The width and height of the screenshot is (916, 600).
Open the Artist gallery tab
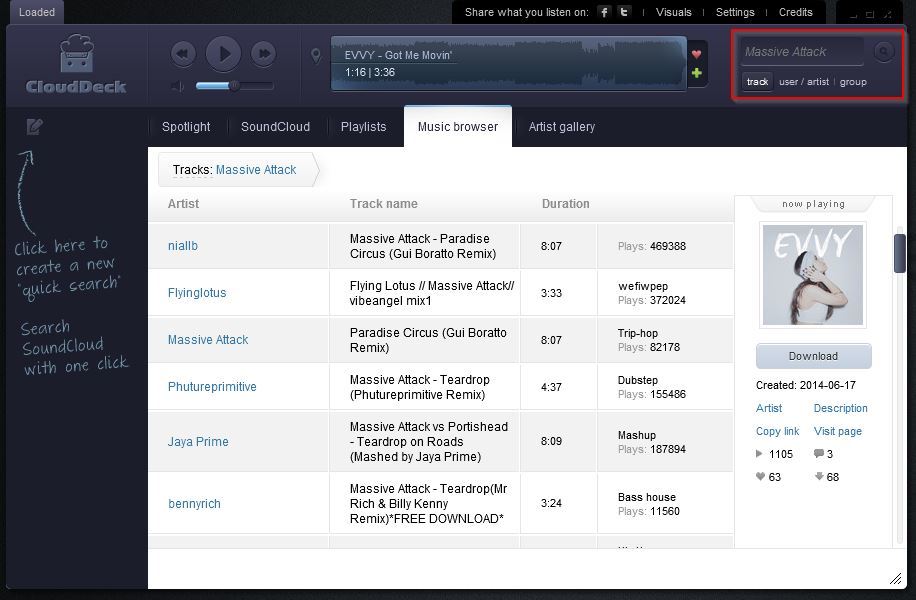point(562,127)
